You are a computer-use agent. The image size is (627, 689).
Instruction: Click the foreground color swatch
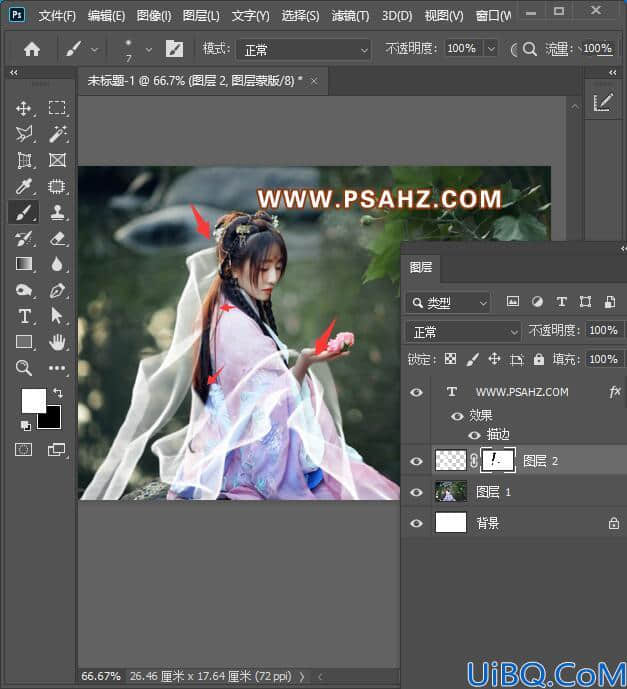click(32, 399)
